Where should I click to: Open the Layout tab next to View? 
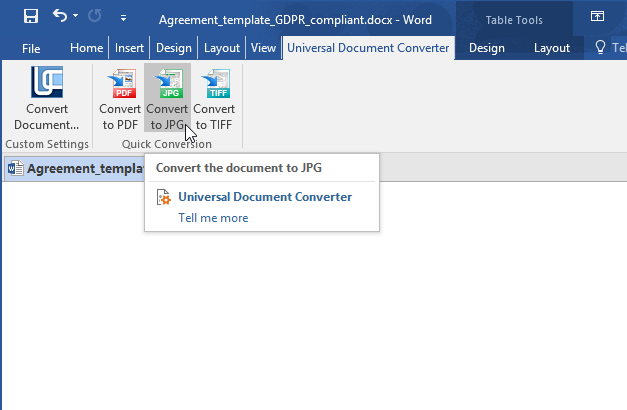click(x=222, y=48)
